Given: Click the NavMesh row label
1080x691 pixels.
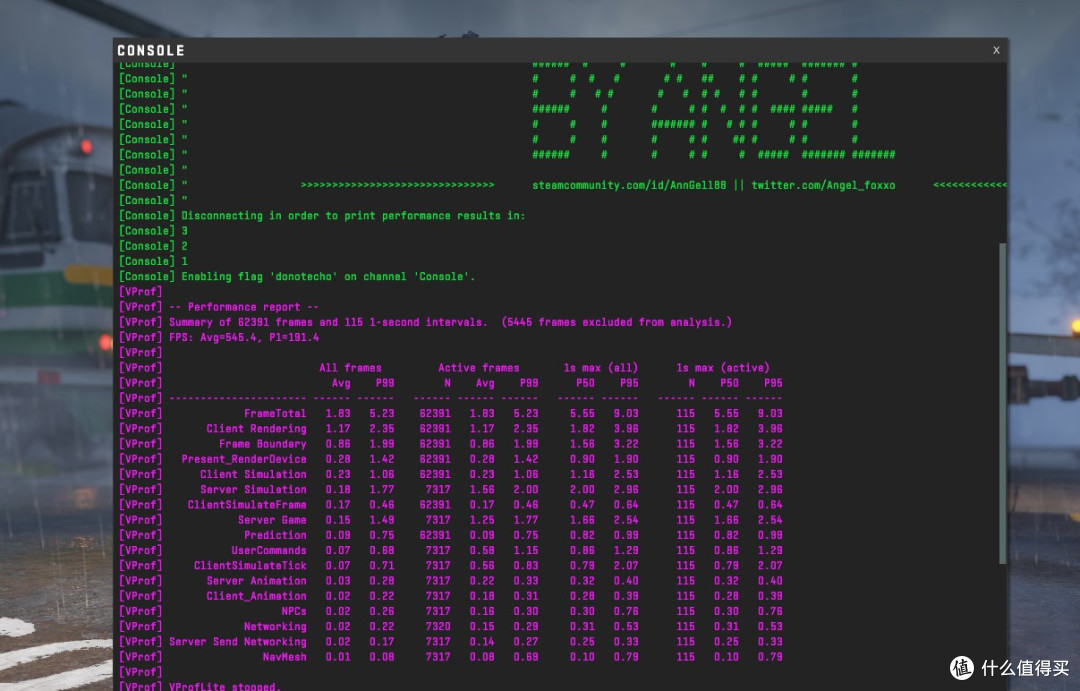Looking at the screenshot, I should pyautogui.click(x=284, y=657).
